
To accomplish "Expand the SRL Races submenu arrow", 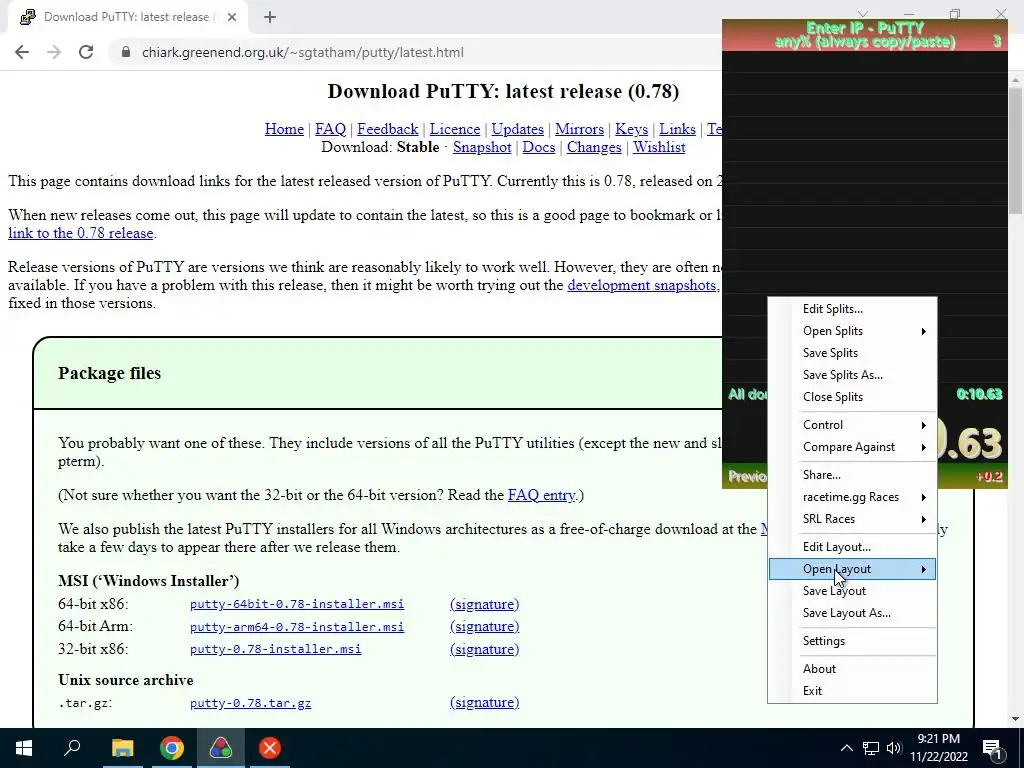I will click(923, 519).
